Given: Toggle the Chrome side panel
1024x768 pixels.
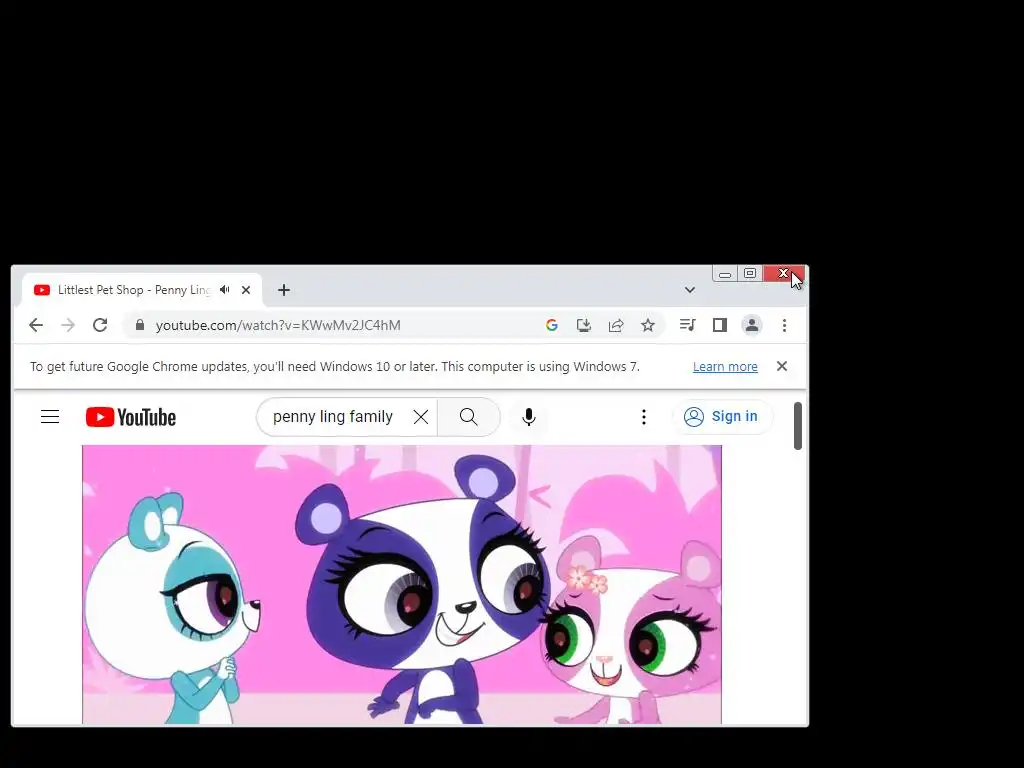Looking at the screenshot, I should coord(720,325).
